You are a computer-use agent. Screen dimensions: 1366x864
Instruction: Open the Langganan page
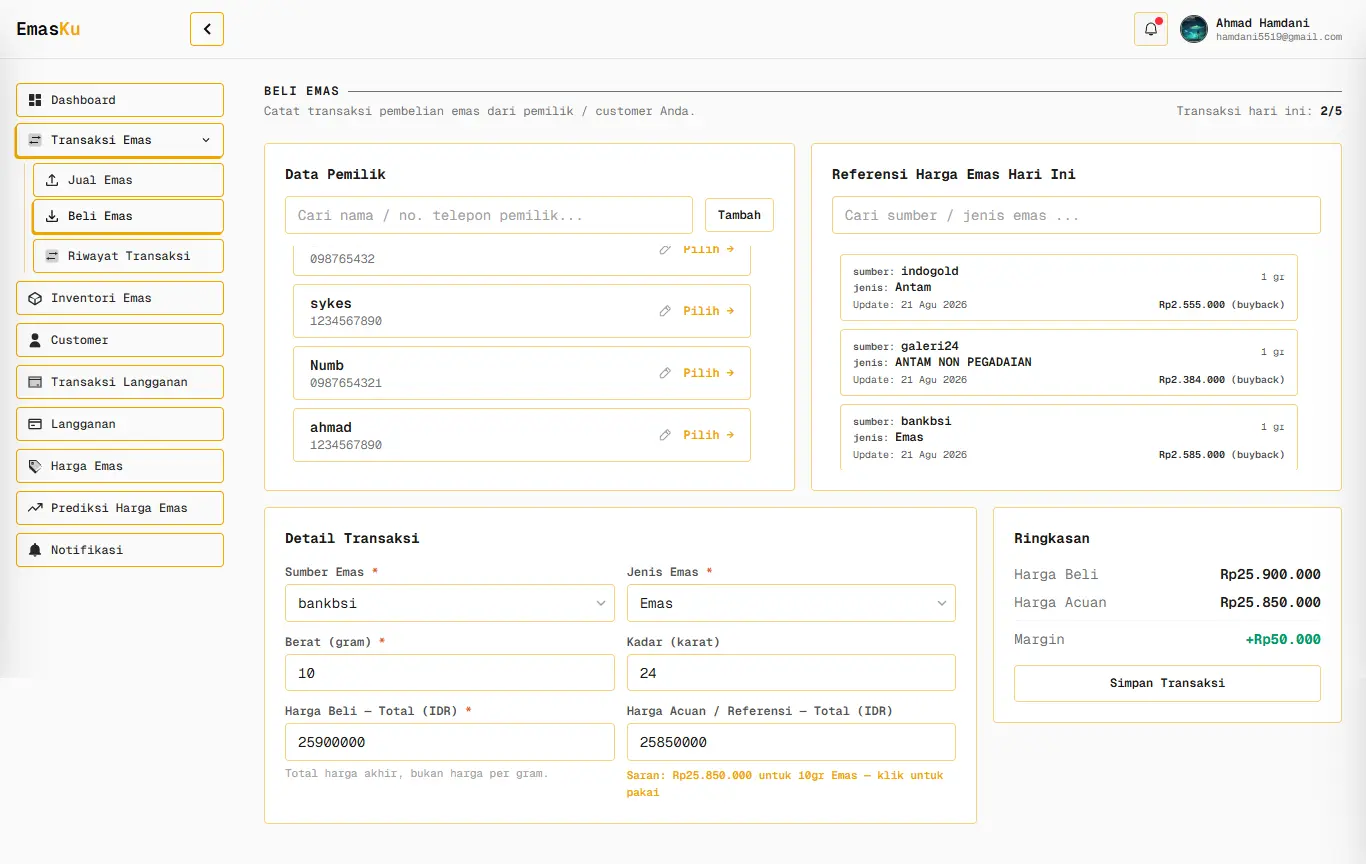click(120, 424)
